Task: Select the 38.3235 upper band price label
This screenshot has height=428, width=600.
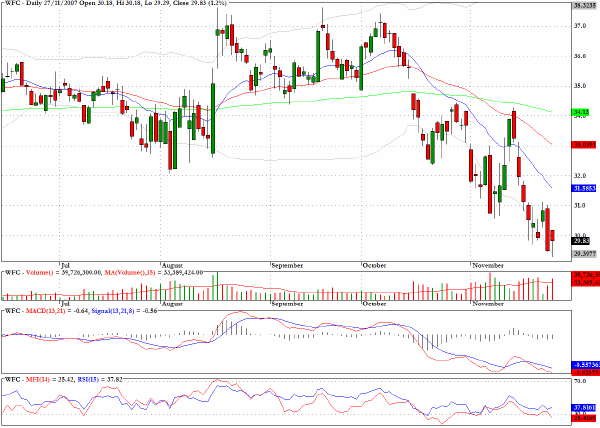Action: [x=585, y=5]
